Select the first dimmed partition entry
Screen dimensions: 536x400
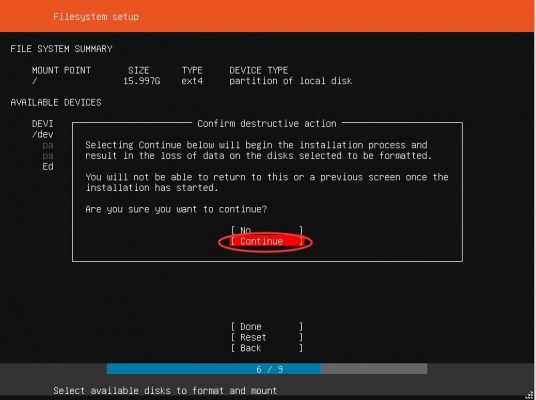coord(48,145)
